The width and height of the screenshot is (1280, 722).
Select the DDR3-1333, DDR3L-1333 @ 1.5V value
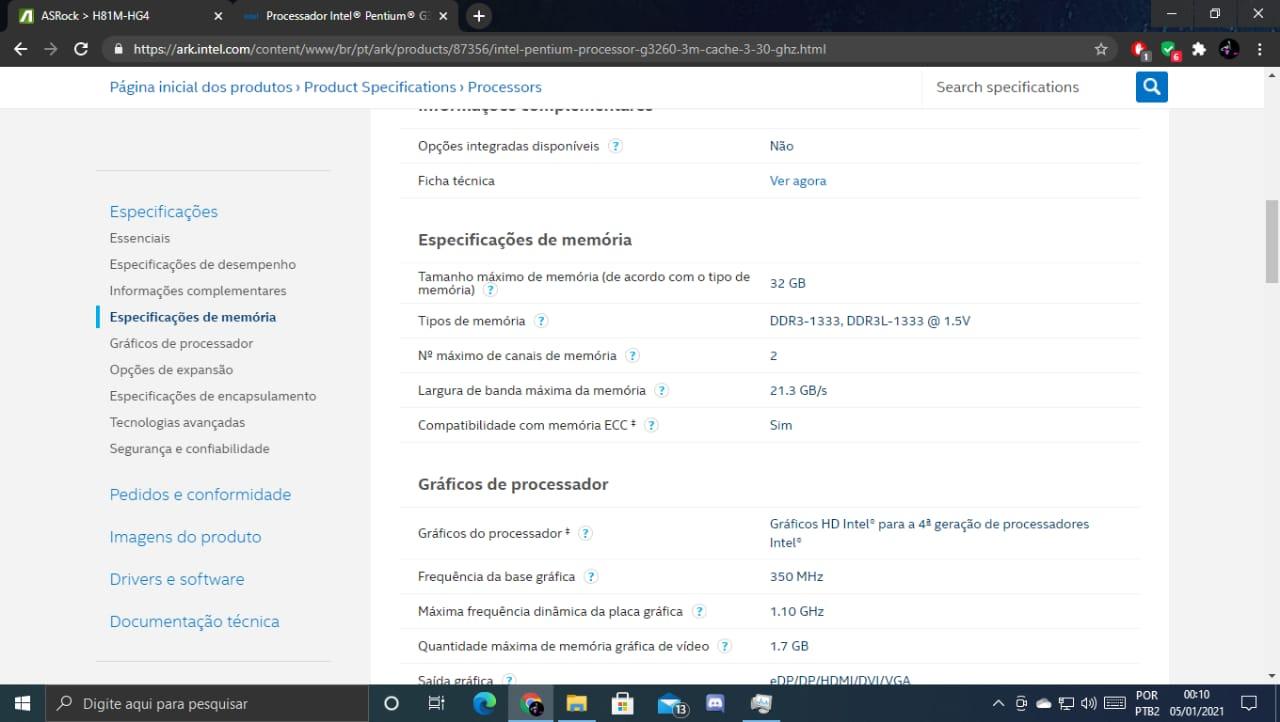tap(870, 321)
